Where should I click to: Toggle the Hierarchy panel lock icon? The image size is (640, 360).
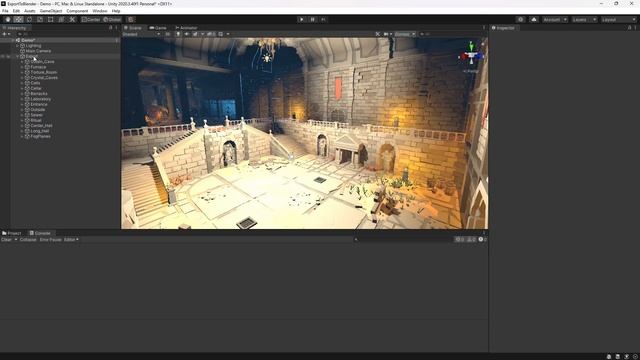[110, 28]
